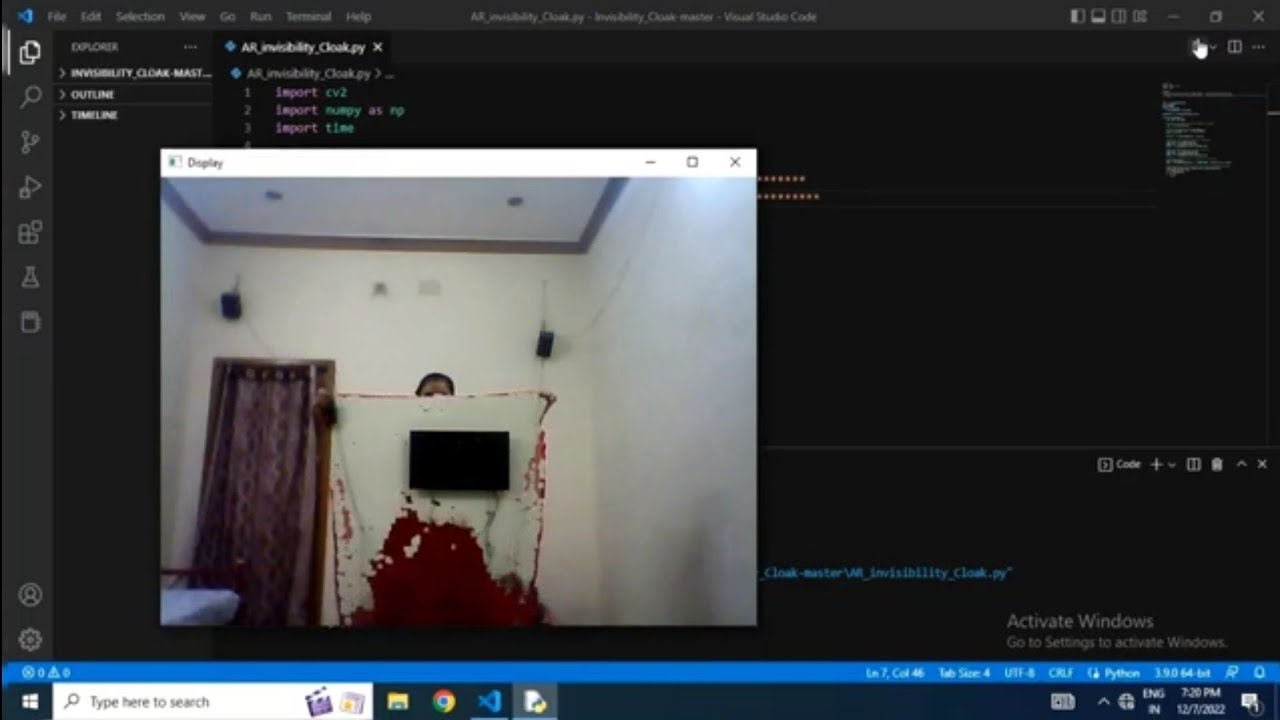Maximize the Display window
Image resolution: width=1280 pixels, height=720 pixels.
coord(692,162)
